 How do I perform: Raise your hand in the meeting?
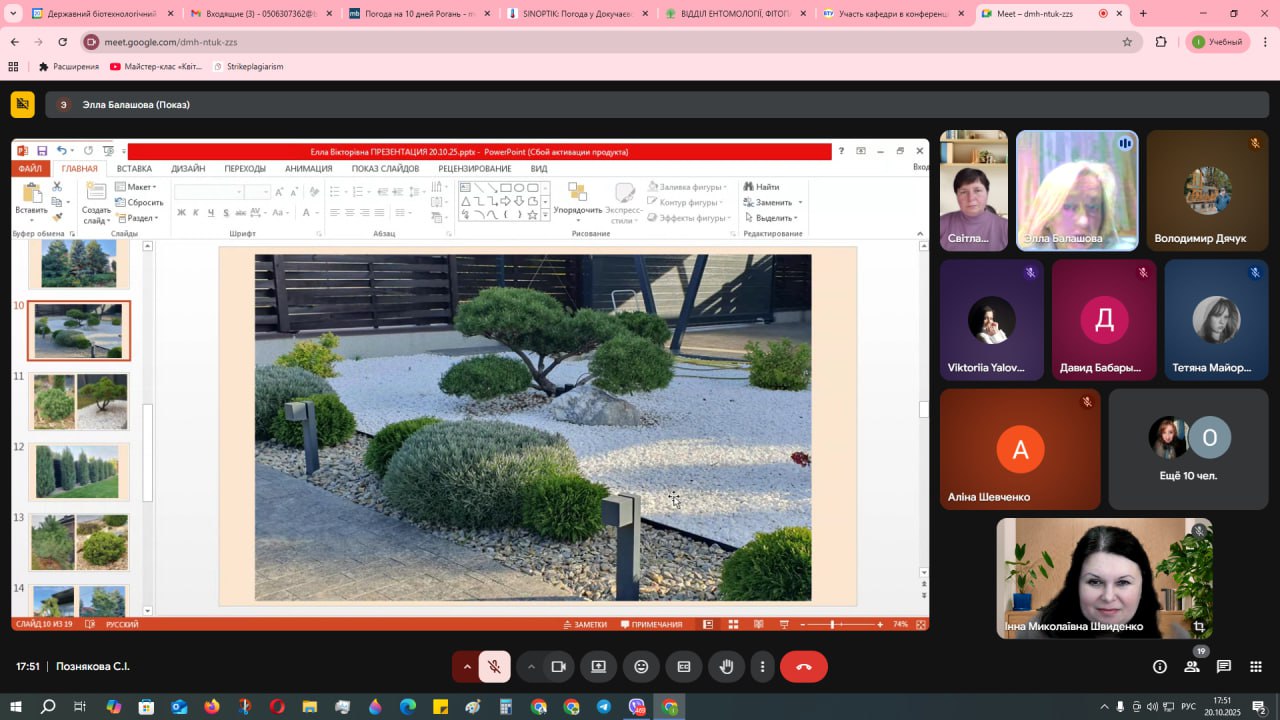coord(727,667)
